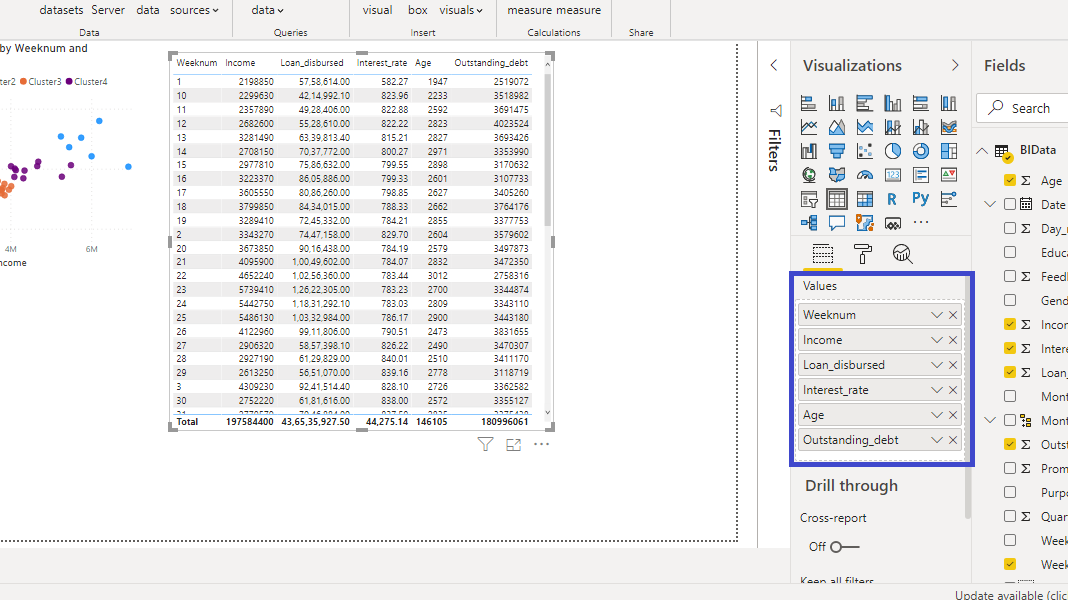Click filter icon below the table visual
Image resolution: width=1068 pixels, height=600 pixels.
(485, 445)
